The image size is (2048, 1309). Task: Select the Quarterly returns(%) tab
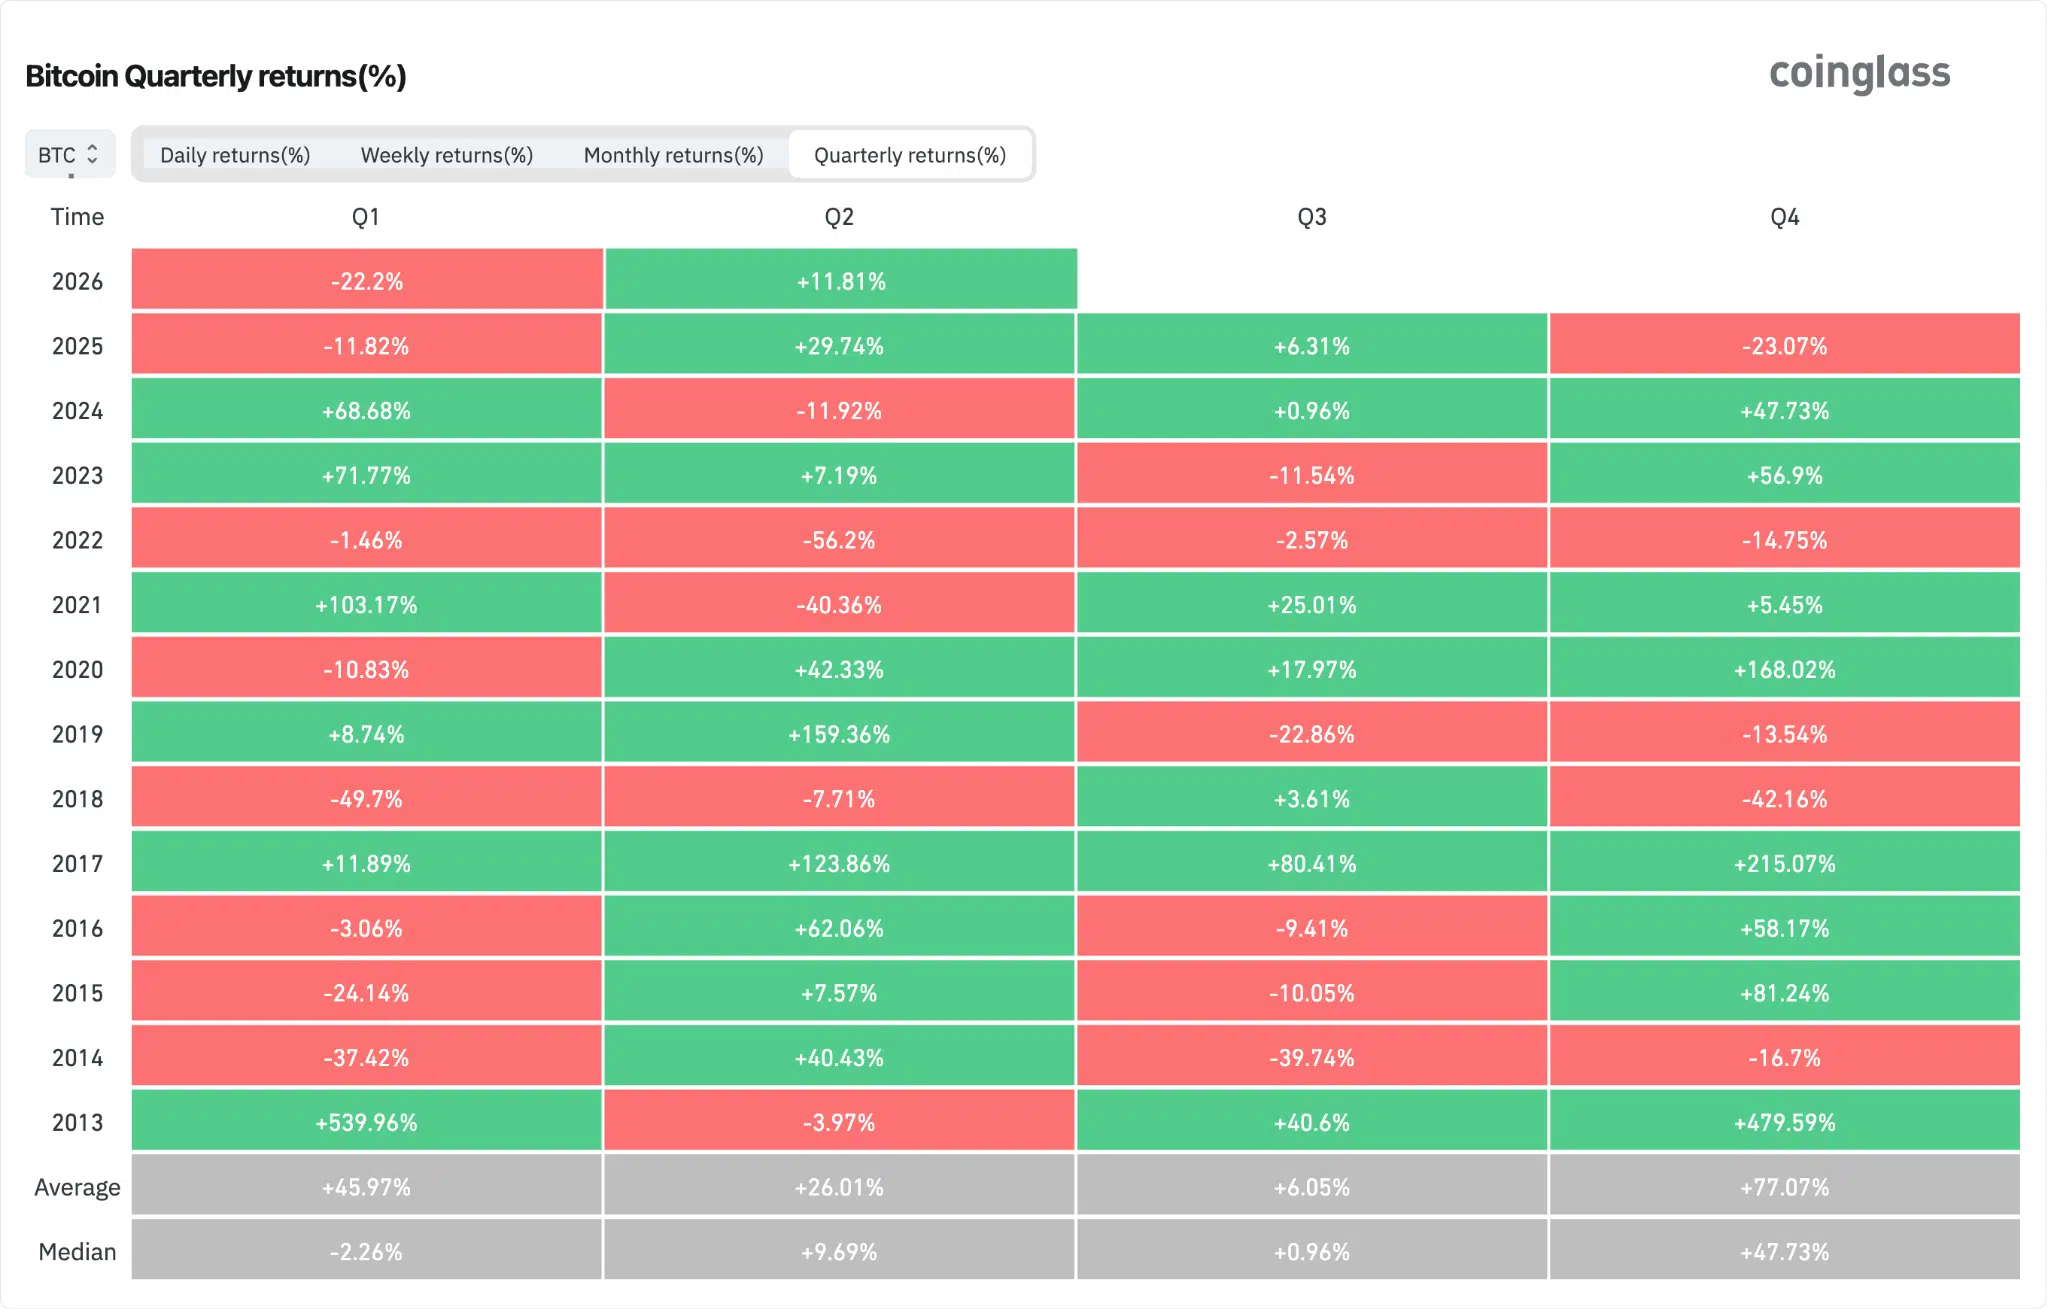click(910, 155)
